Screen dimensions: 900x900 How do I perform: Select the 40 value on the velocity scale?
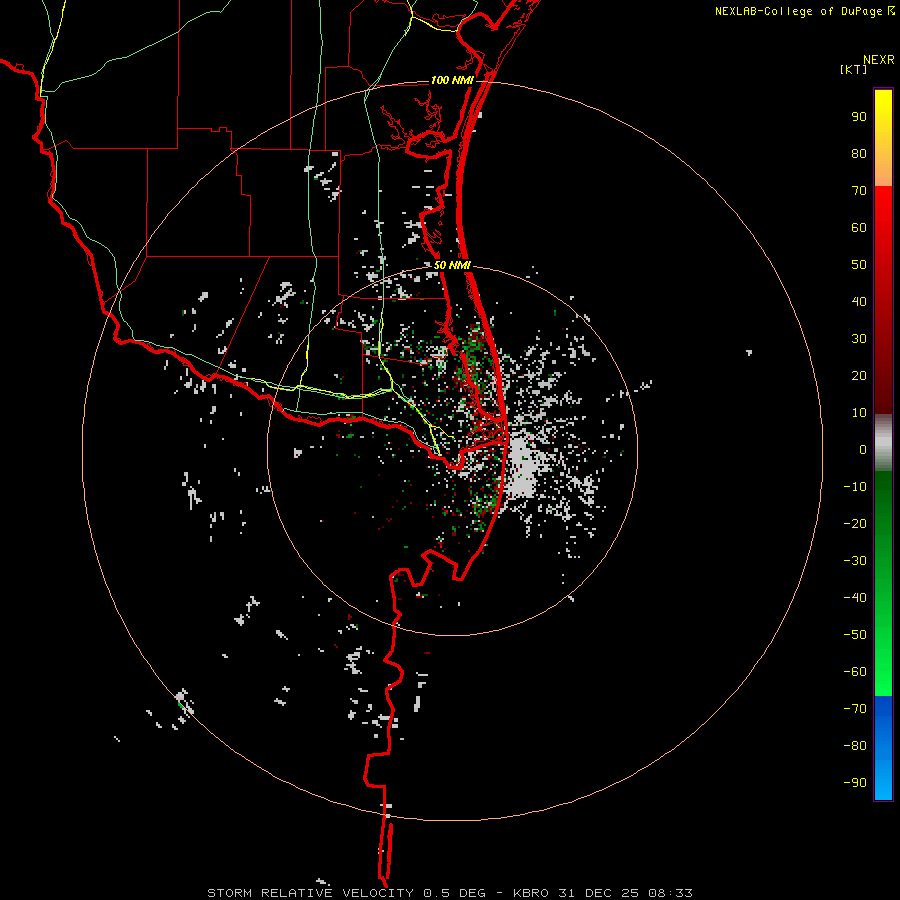(x=859, y=302)
